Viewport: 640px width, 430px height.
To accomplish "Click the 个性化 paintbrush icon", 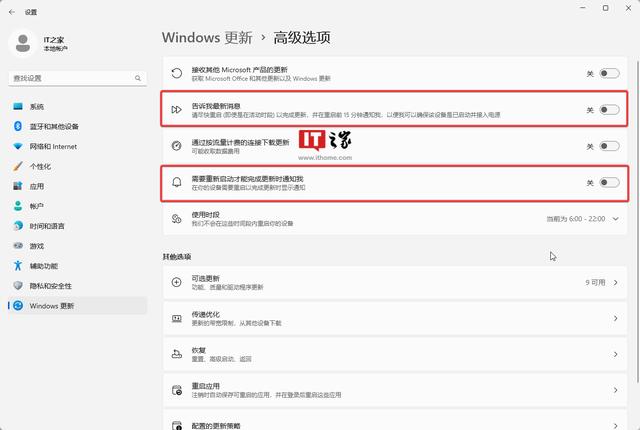I will pos(18,166).
